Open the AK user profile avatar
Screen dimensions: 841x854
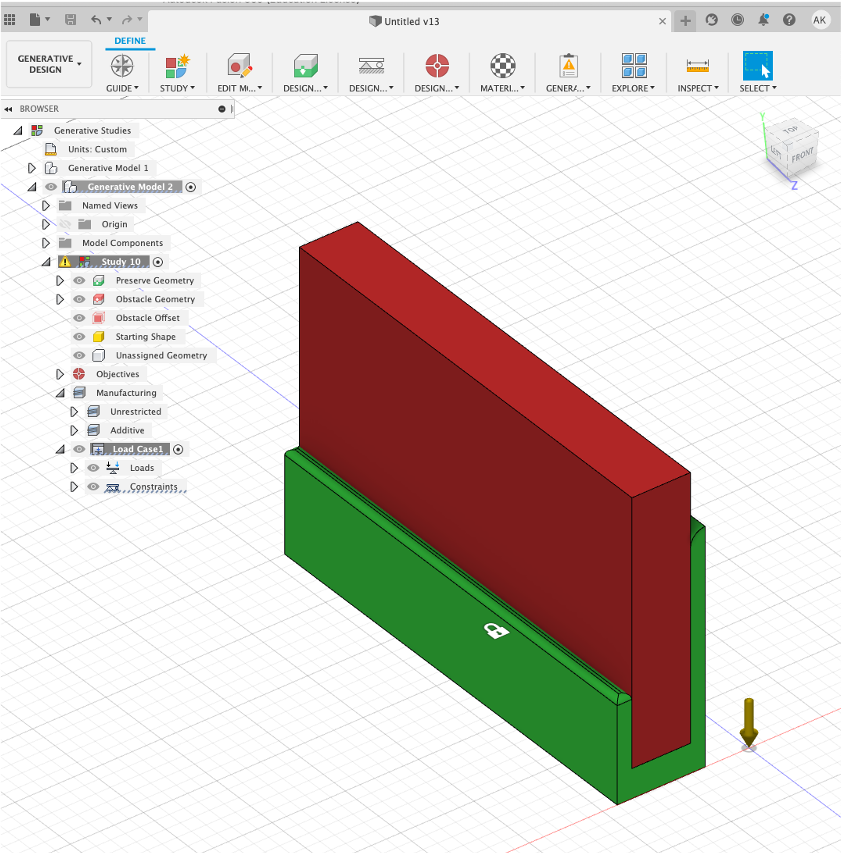819,20
